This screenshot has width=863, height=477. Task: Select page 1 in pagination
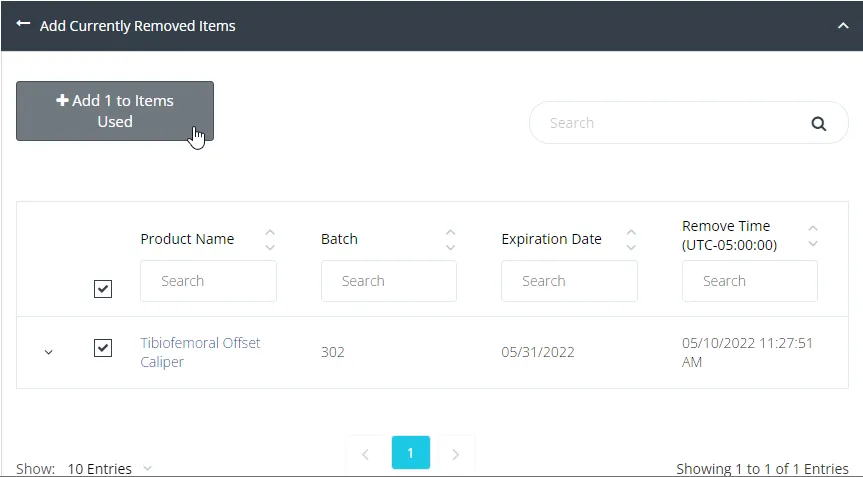(x=411, y=453)
